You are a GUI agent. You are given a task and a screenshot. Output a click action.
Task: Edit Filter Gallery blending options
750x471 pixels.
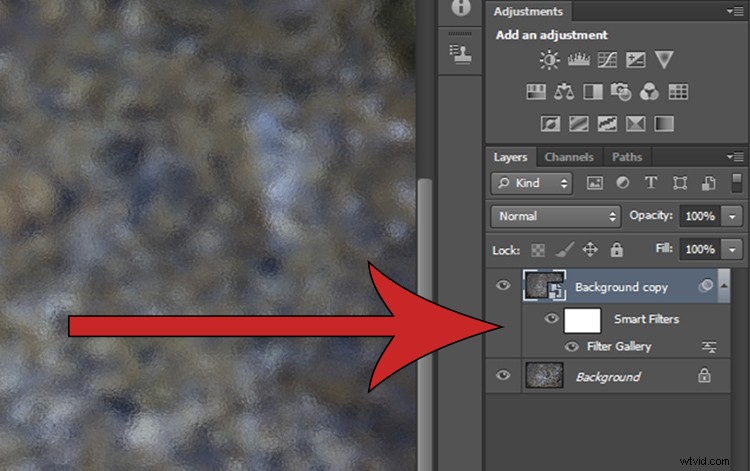pyautogui.click(x=709, y=347)
